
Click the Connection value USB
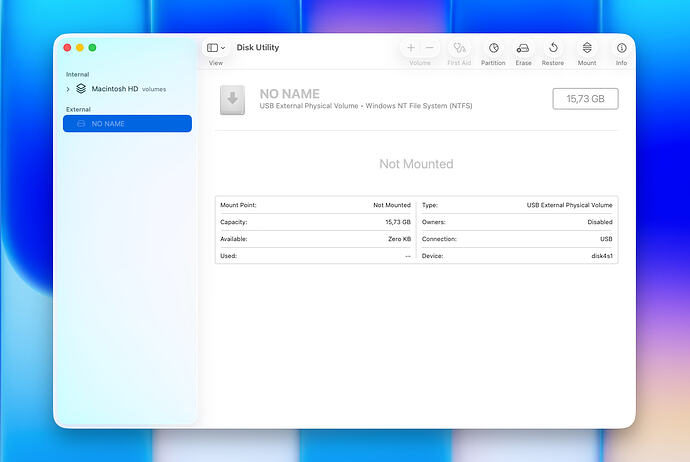coord(606,239)
